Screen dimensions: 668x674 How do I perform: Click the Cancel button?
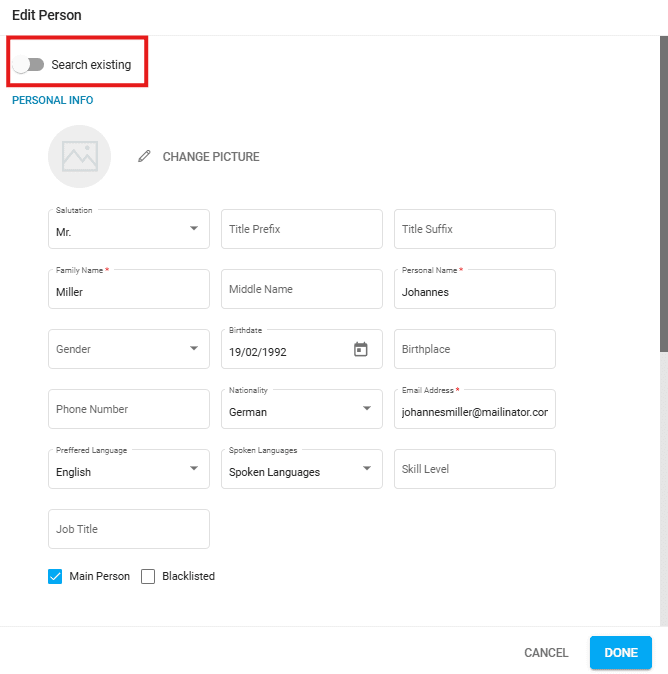[x=546, y=653]
